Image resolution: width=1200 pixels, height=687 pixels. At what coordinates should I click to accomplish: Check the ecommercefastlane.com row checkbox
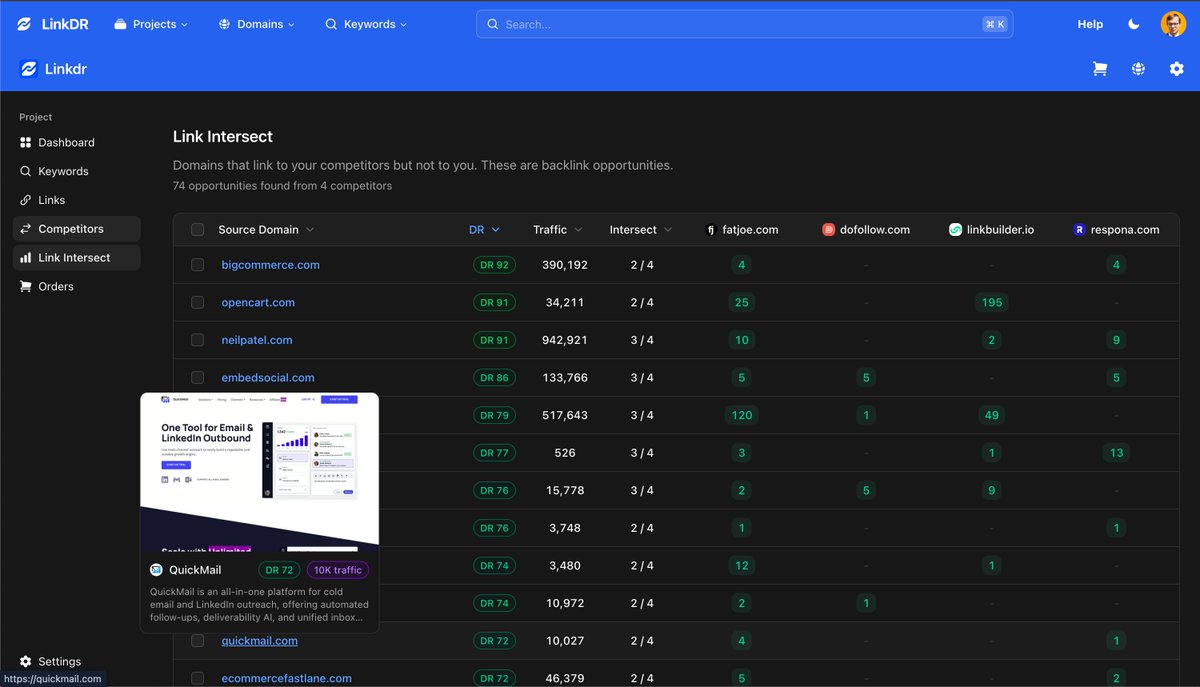tap(198, 678)
